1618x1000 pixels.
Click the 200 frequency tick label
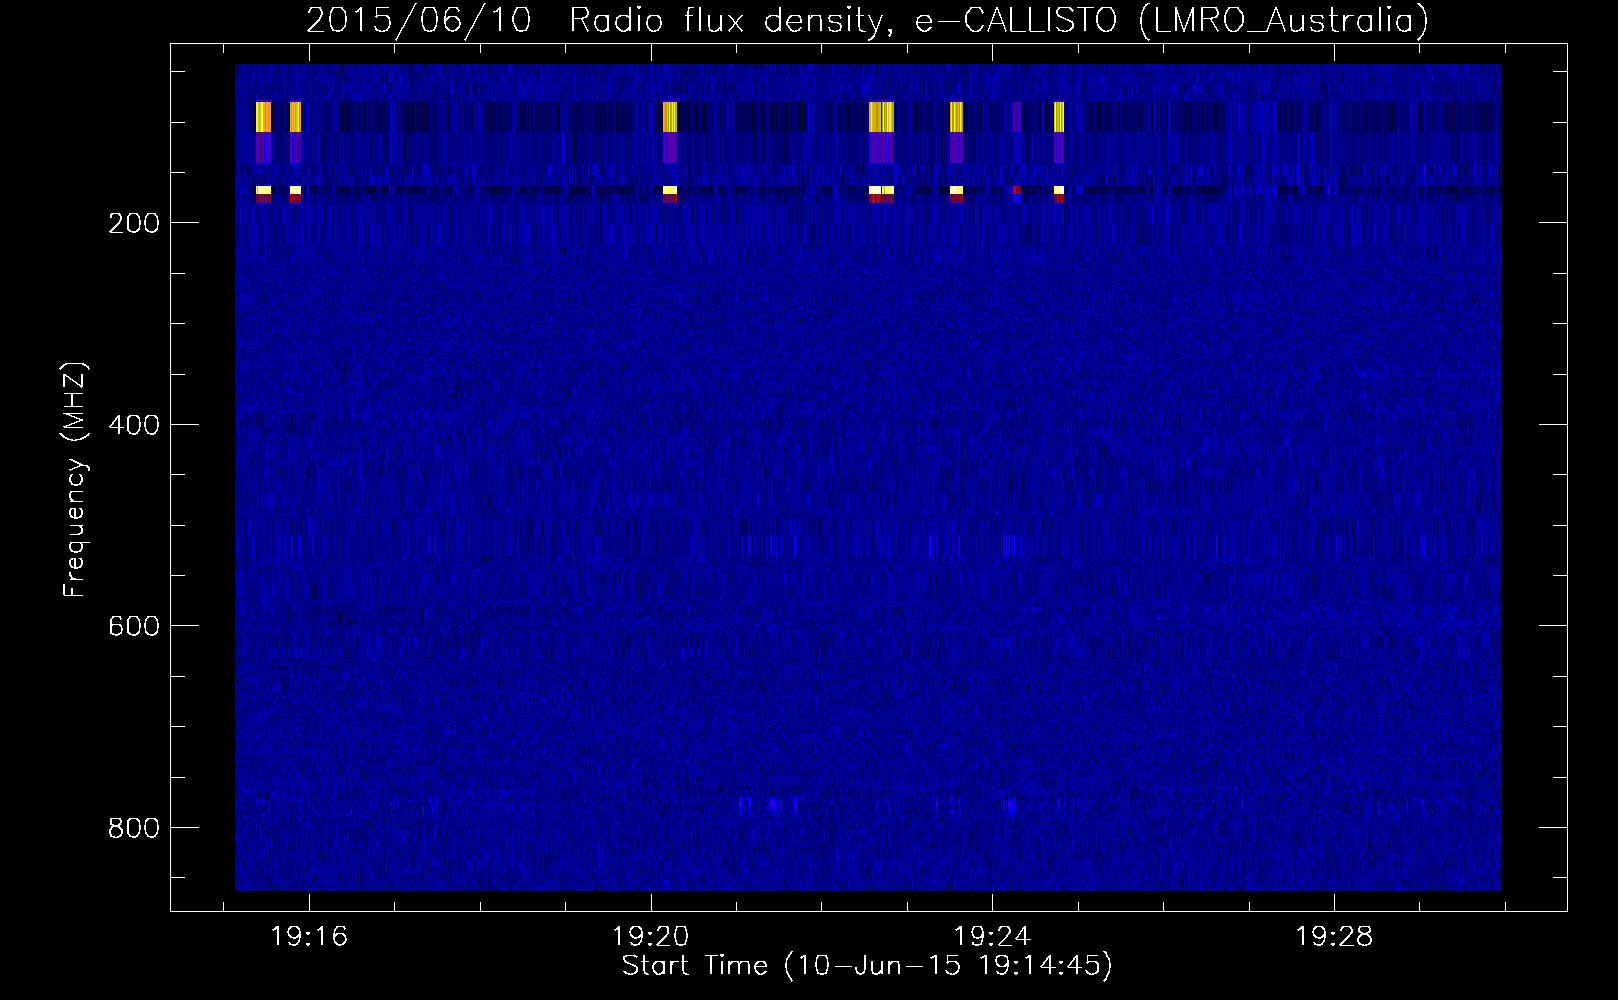pyautogui.click(x=134, y=223)
